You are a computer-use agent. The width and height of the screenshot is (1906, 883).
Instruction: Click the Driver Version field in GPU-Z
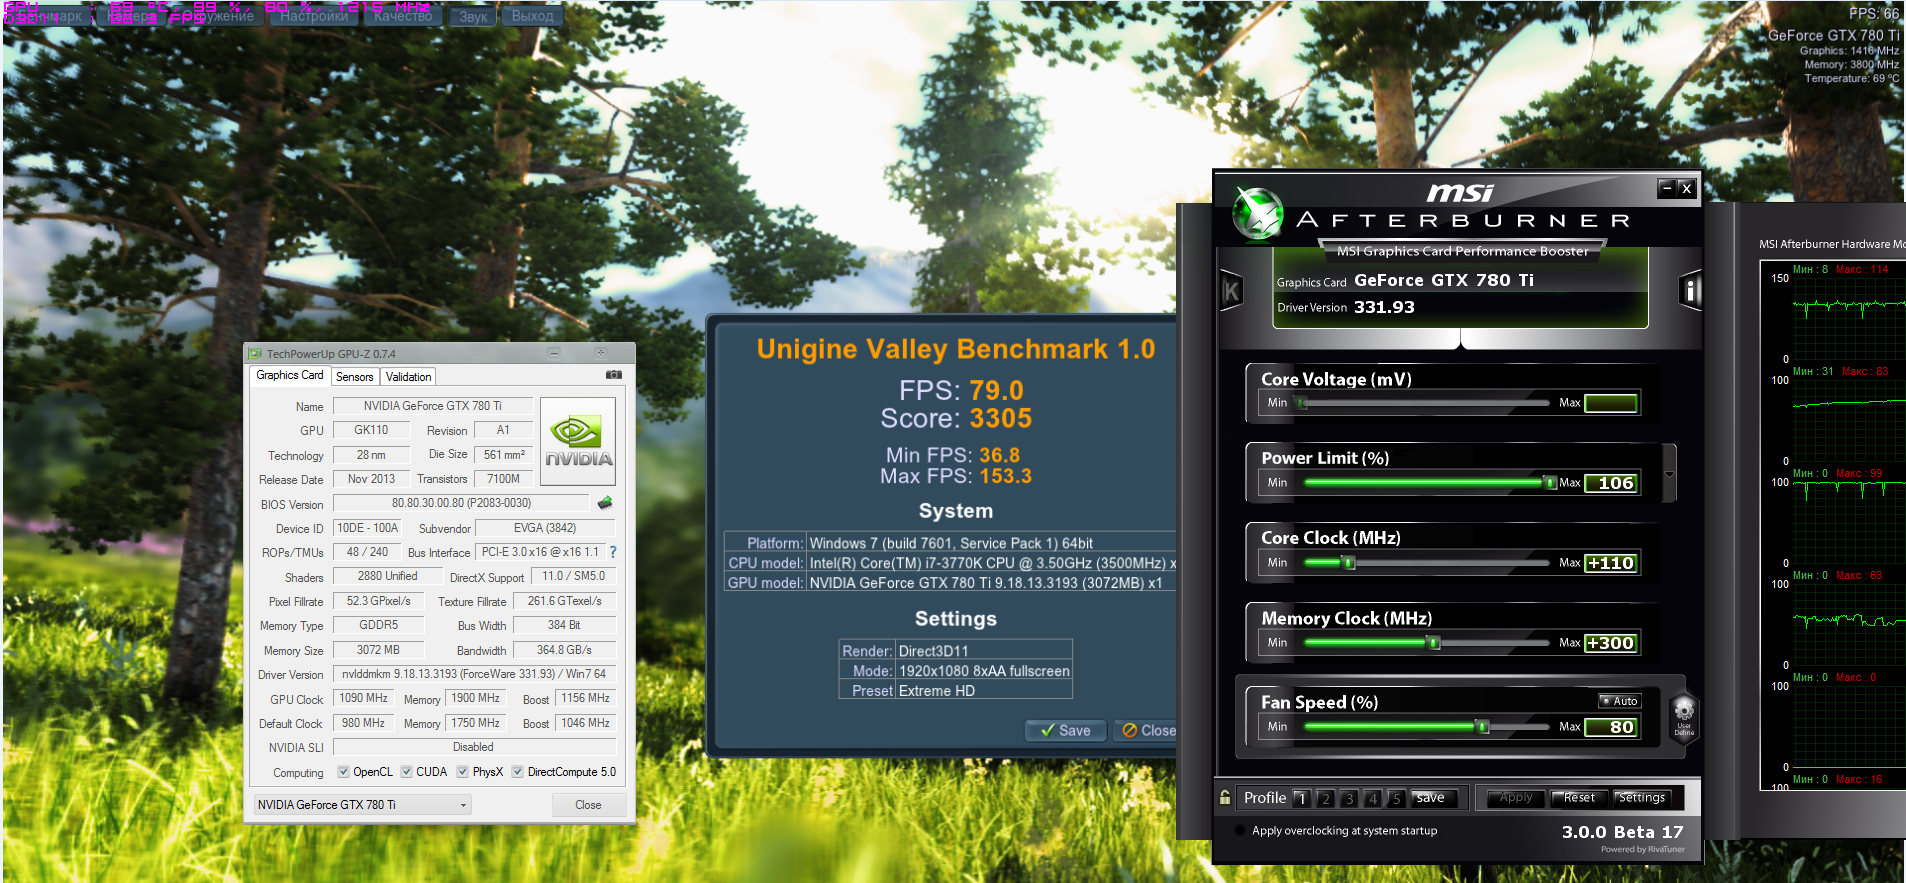click(x=475, y=674)
